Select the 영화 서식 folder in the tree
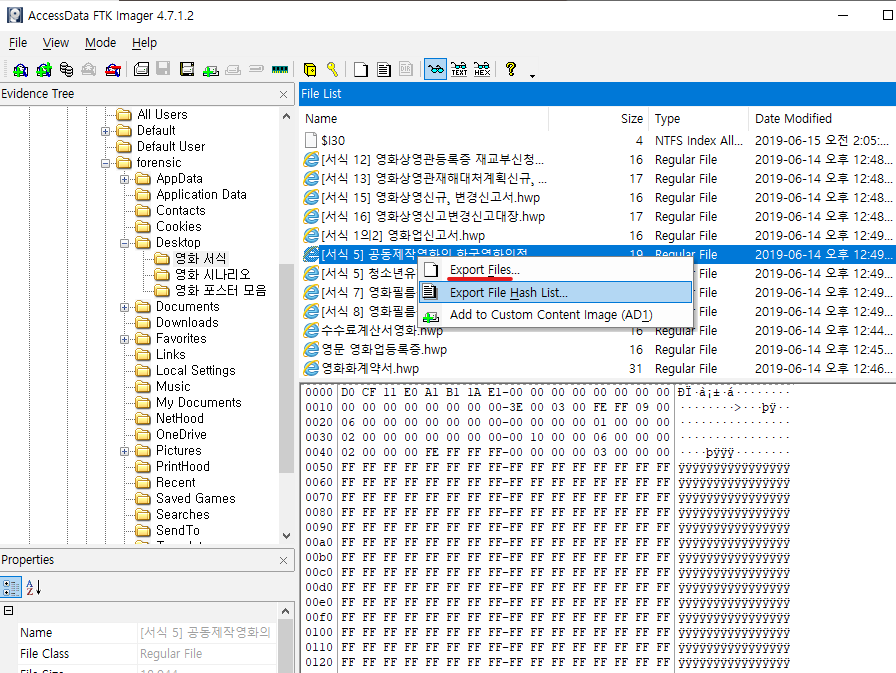The height and width of the screenshot is (673, 896). (x=201, y=258)
